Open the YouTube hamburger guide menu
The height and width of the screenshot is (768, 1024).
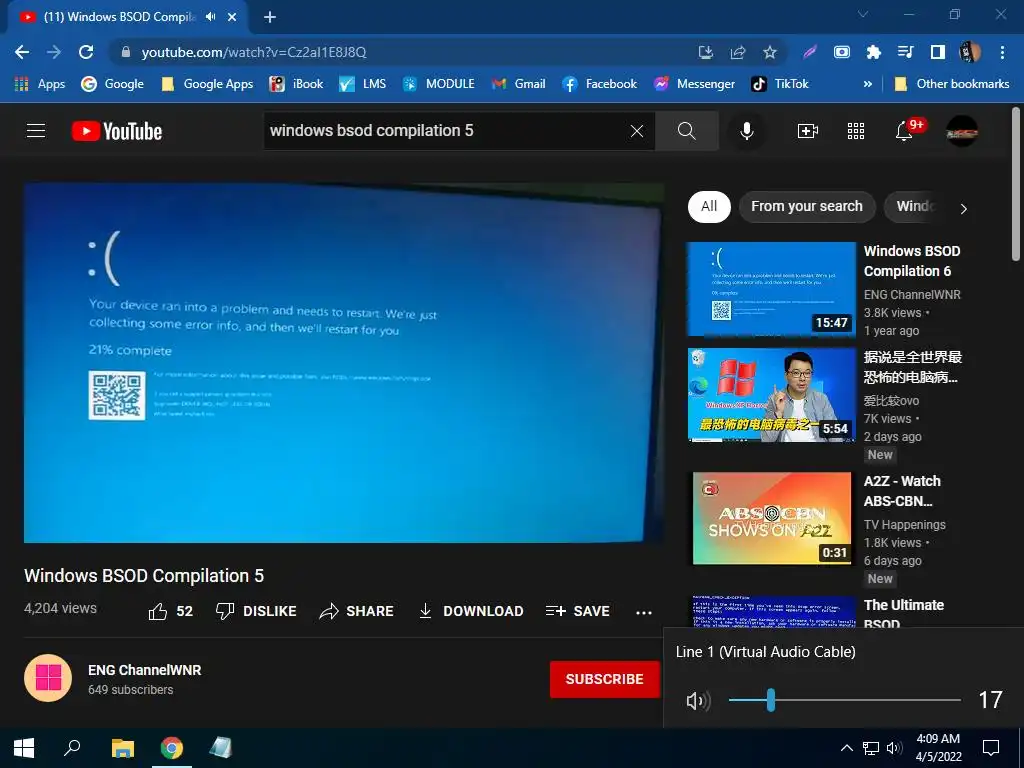click(36, 131)
